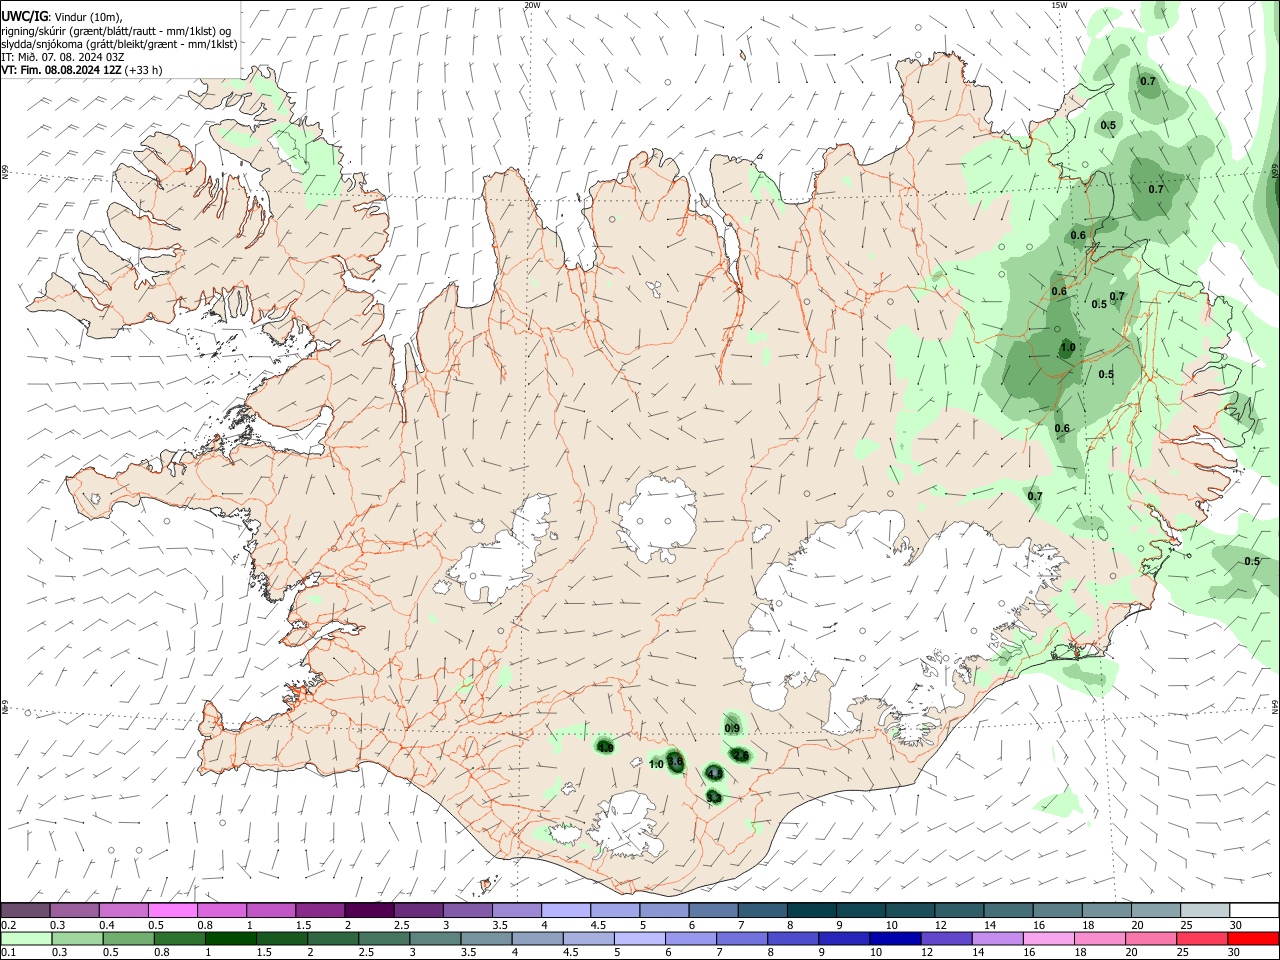This screenshot has width=1280, height=960.
Task: Click the 1.9 precipitation value on the map
Action: (605, 747)
